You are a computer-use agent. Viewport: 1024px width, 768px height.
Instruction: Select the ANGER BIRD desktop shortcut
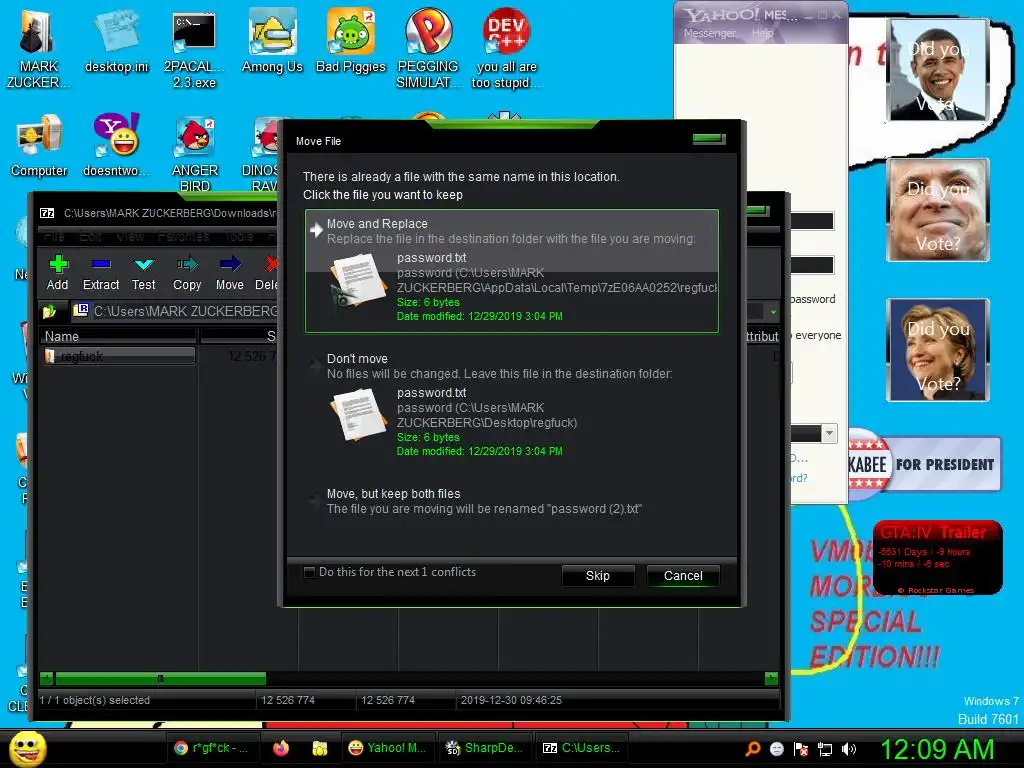coord(195,153)
